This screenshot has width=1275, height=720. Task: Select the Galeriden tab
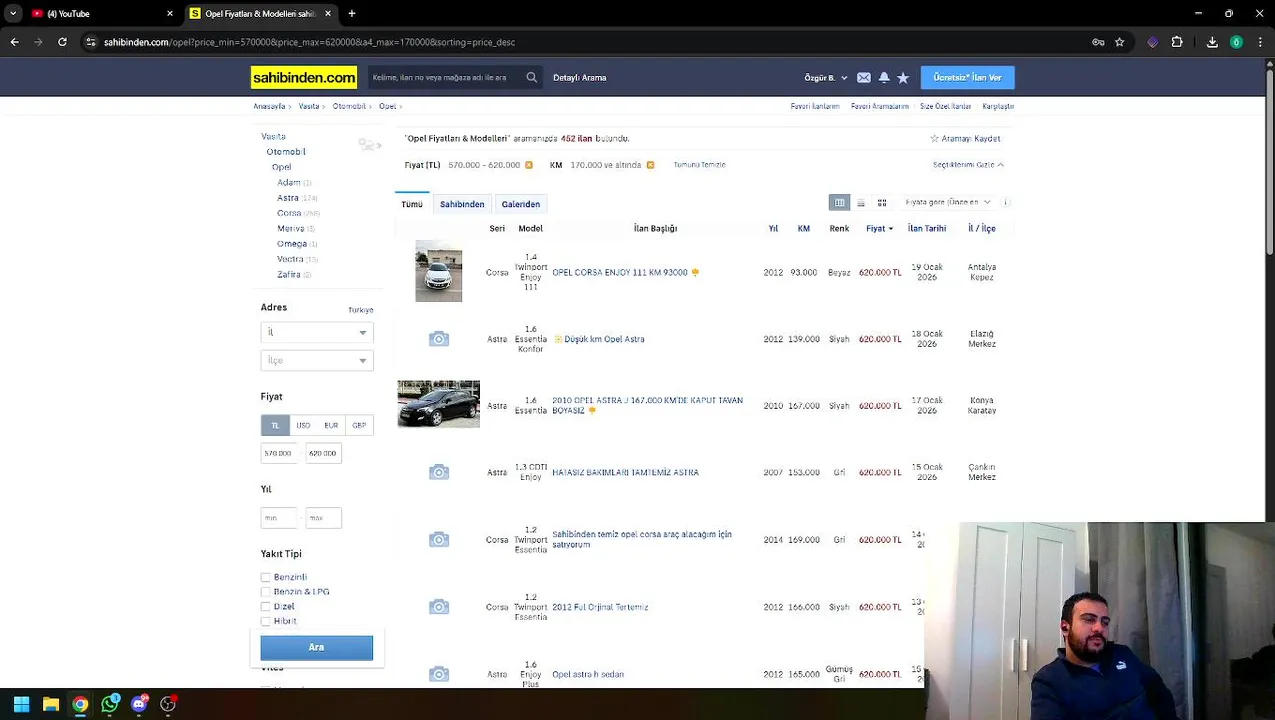click(521, 204)
